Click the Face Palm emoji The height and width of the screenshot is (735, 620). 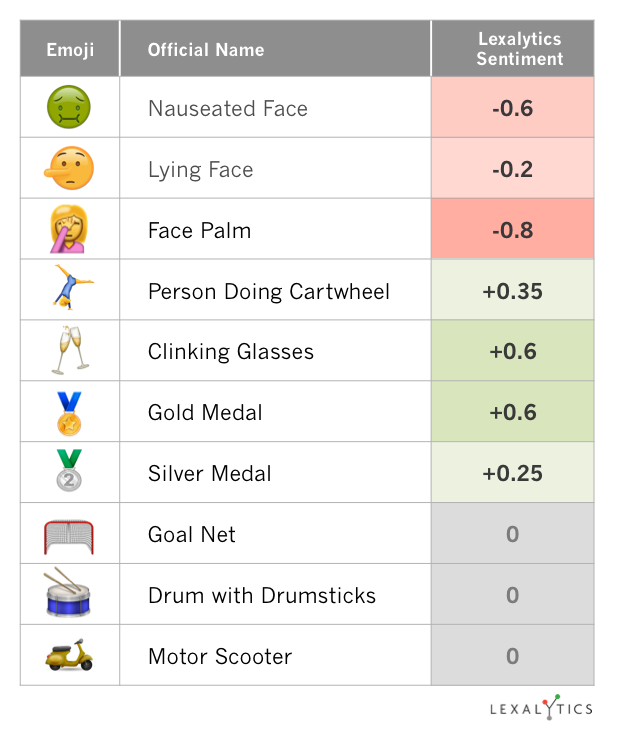[69, 229]
